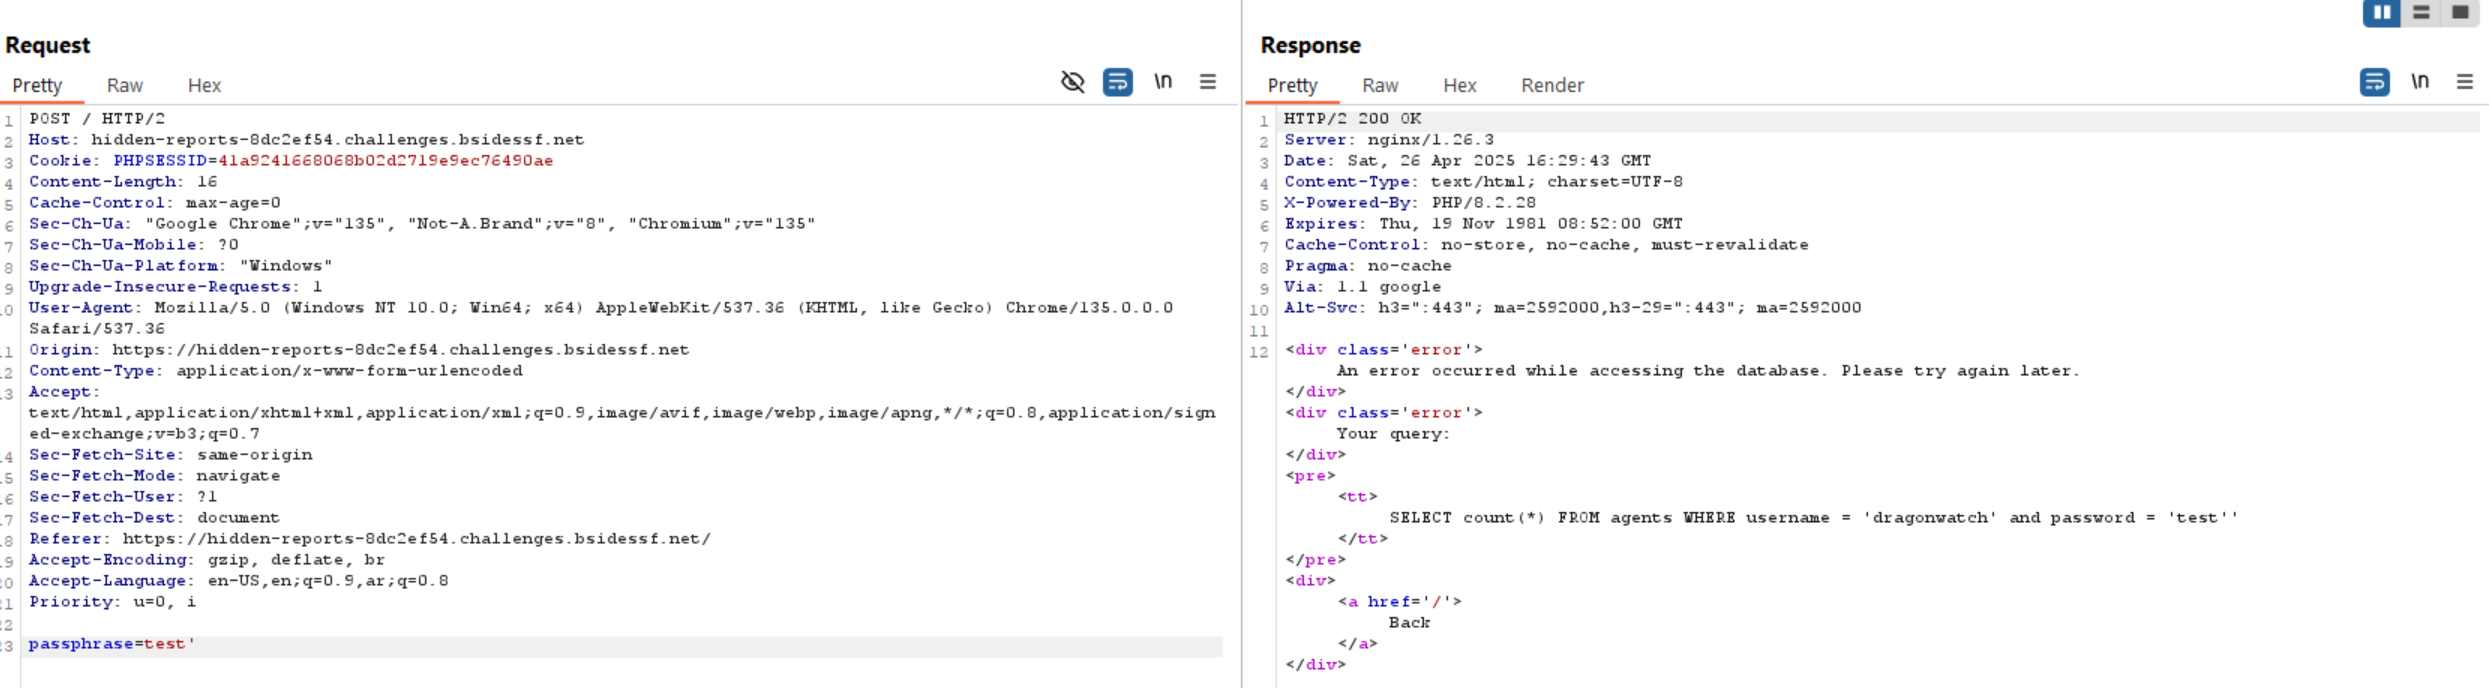The height and width of the screenshot is (688, 2489).
Task: Select the Pretty tab in Response panel
Action: click(x=1293, y=86)
